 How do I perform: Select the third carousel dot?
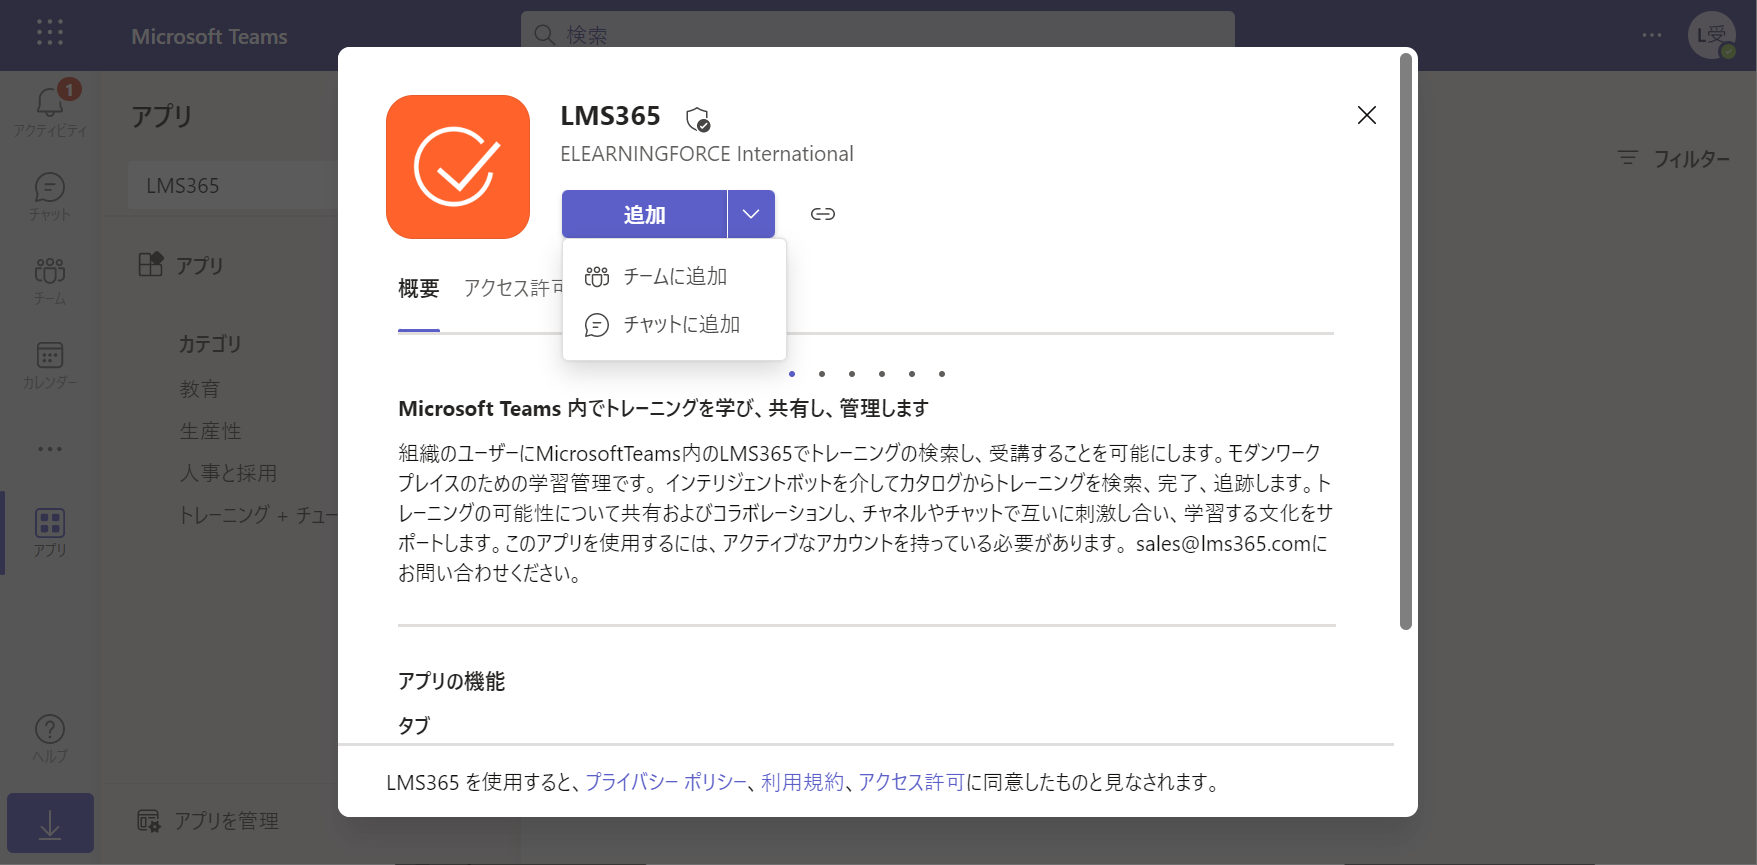[x=852, y=374]
